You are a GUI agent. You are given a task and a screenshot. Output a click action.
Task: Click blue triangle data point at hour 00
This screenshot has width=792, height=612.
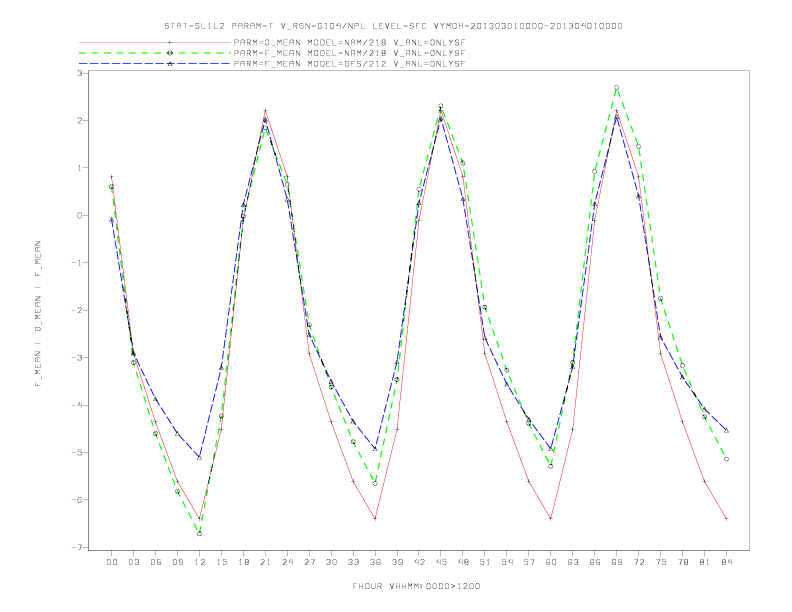click(112, 220)
